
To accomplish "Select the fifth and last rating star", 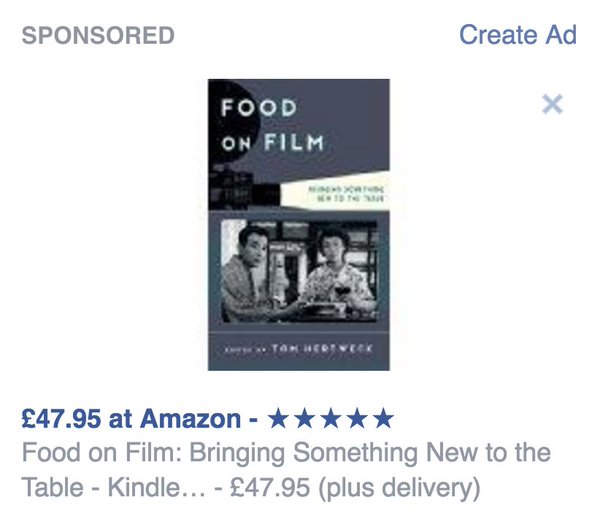I will pos(383,418).
